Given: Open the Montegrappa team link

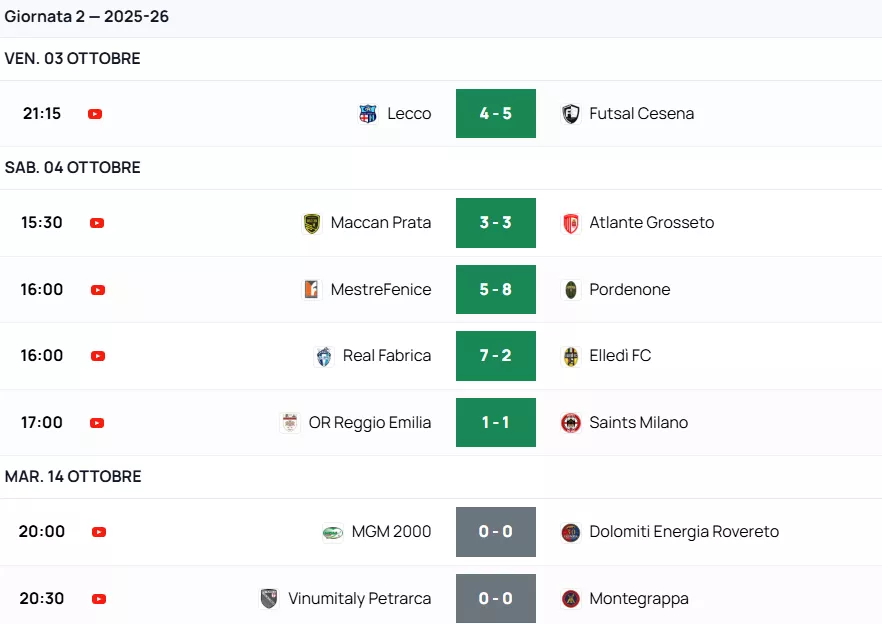Looking at the screenshot, I should [639, 599].
